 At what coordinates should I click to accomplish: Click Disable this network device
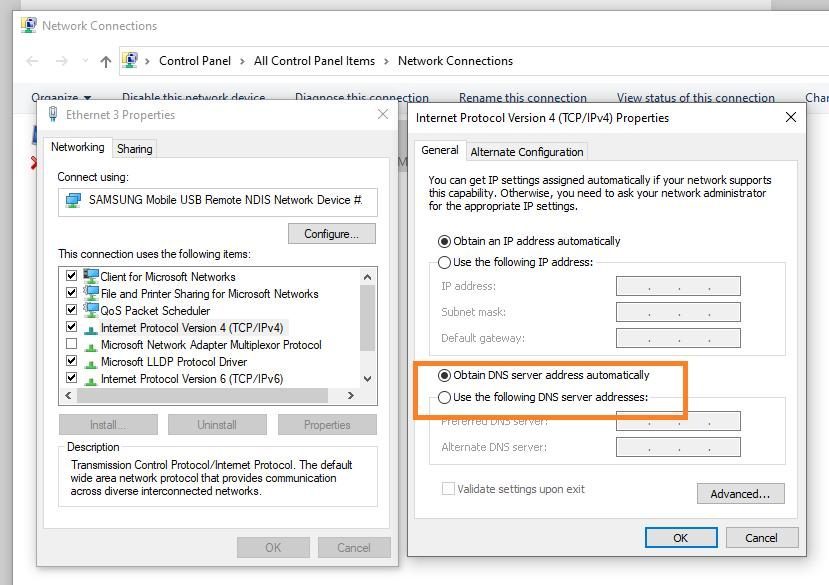(194, 97)
